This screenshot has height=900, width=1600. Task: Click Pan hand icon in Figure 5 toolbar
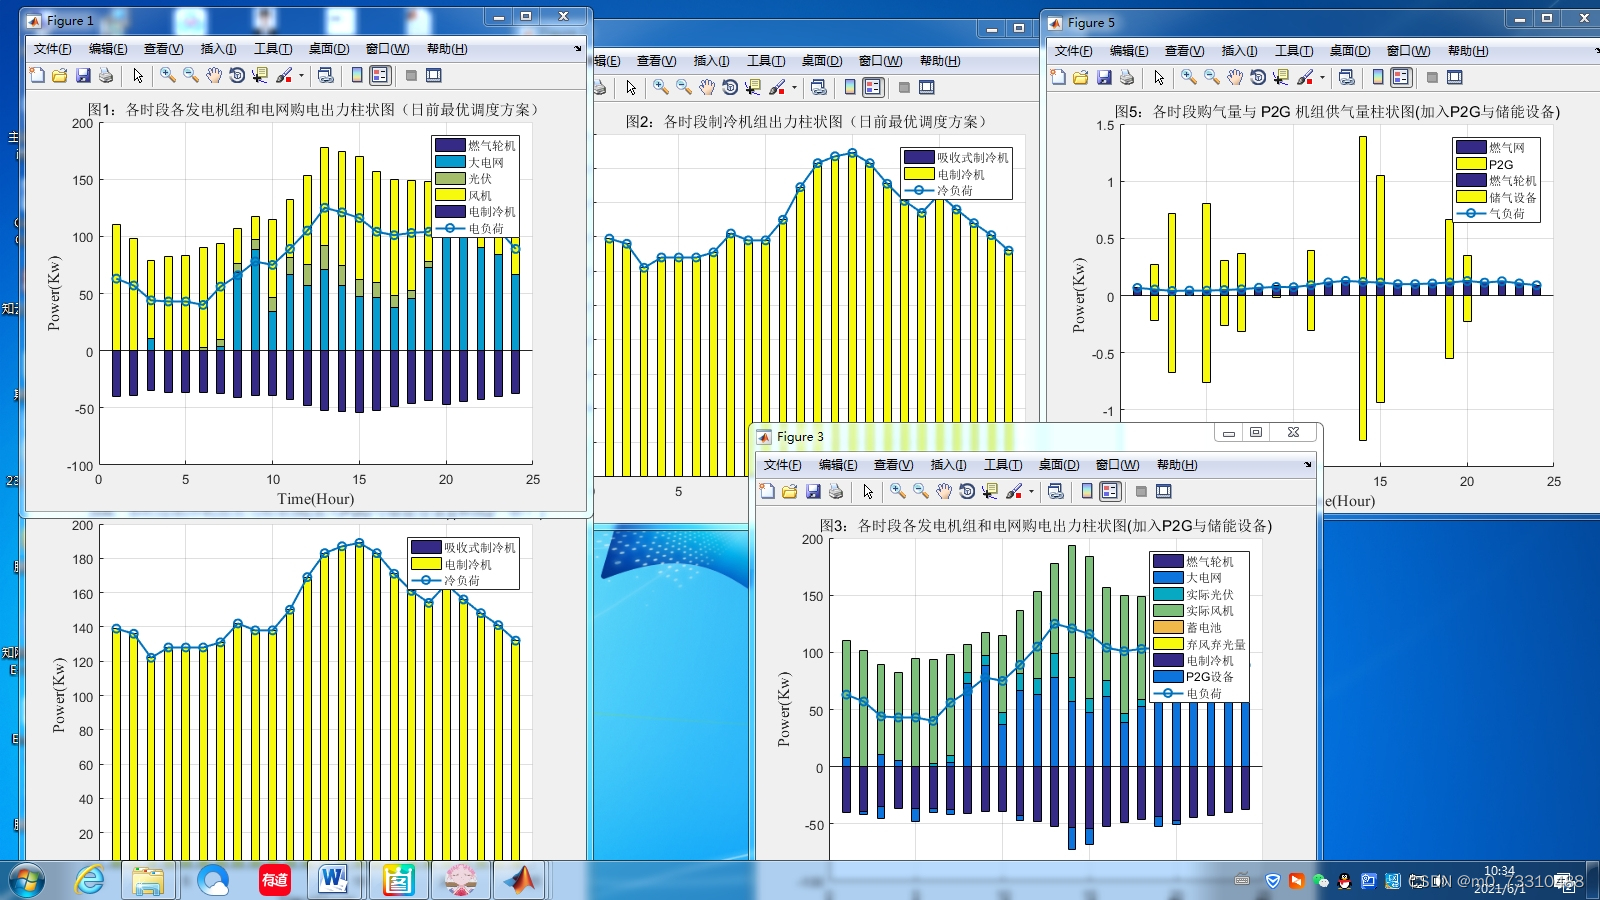(x=1235, y=77)
